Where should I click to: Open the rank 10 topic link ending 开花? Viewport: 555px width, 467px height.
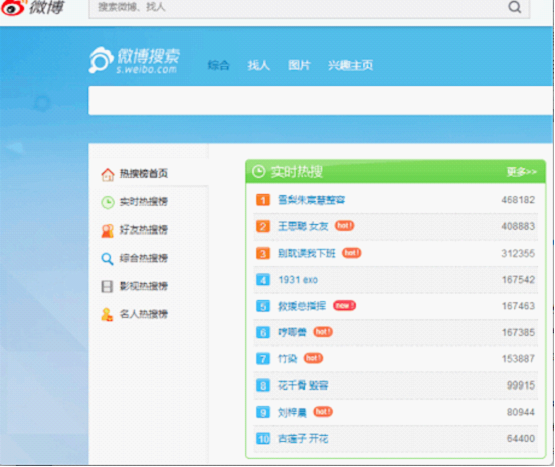click(x=303, y=439)
